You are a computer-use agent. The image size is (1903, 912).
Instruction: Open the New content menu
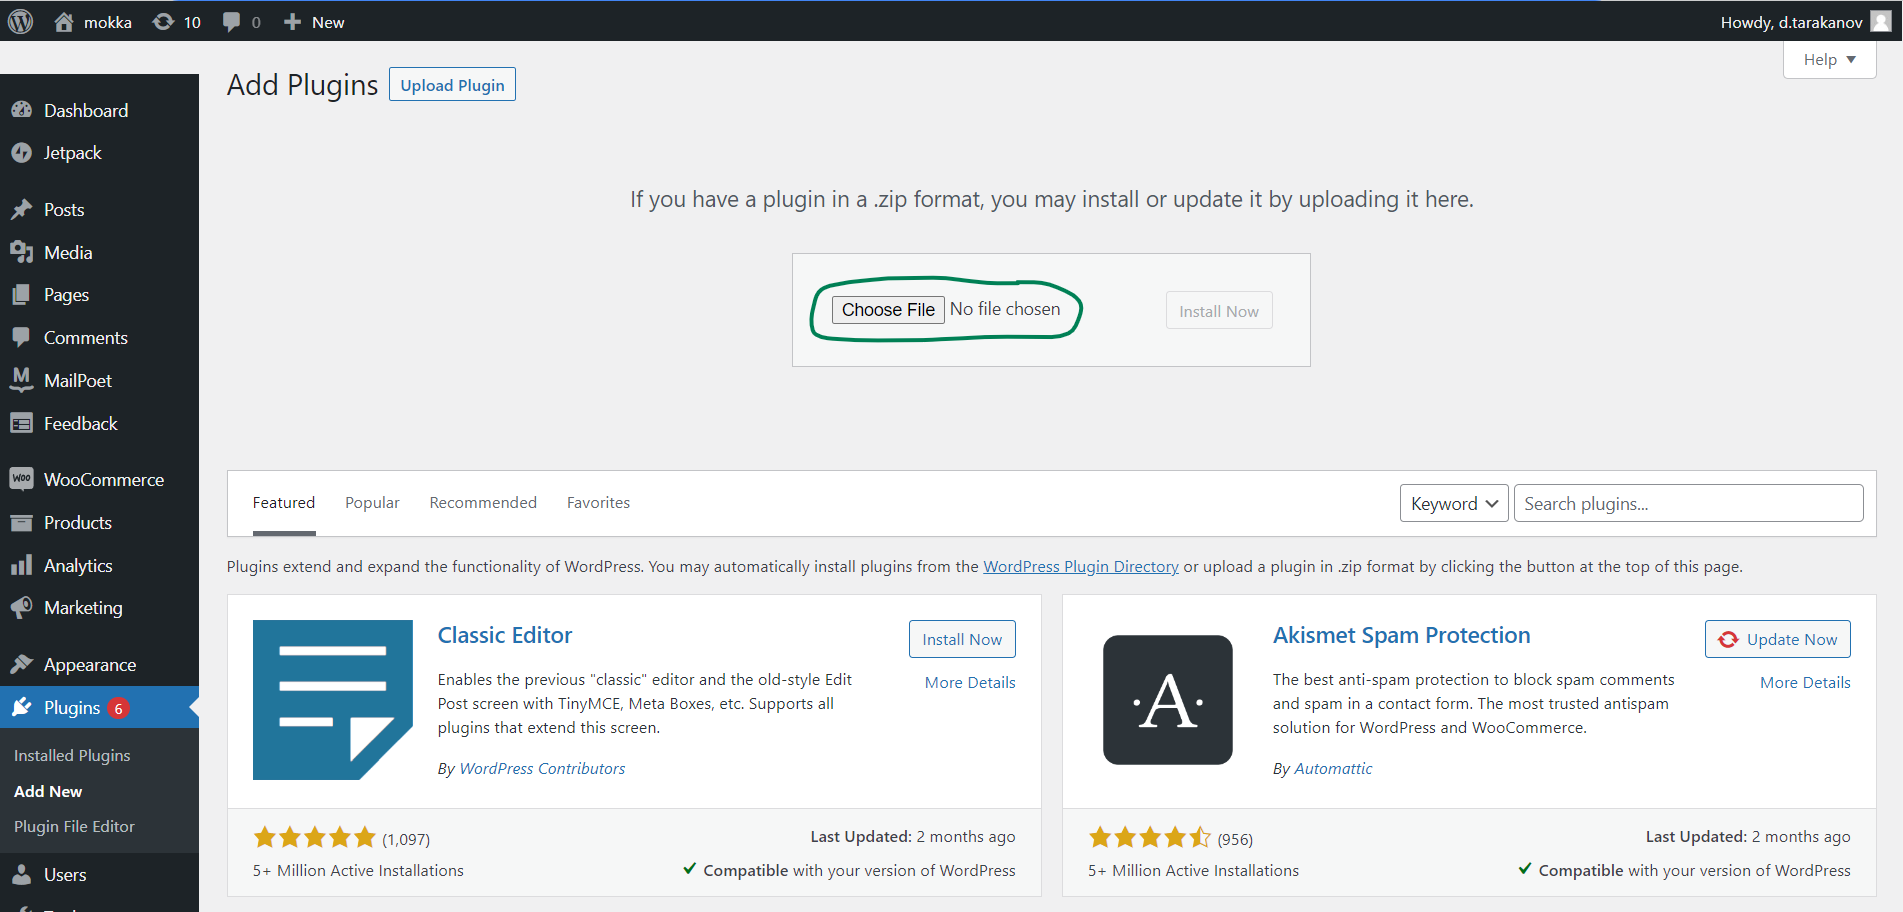click(x=314, y=22)
